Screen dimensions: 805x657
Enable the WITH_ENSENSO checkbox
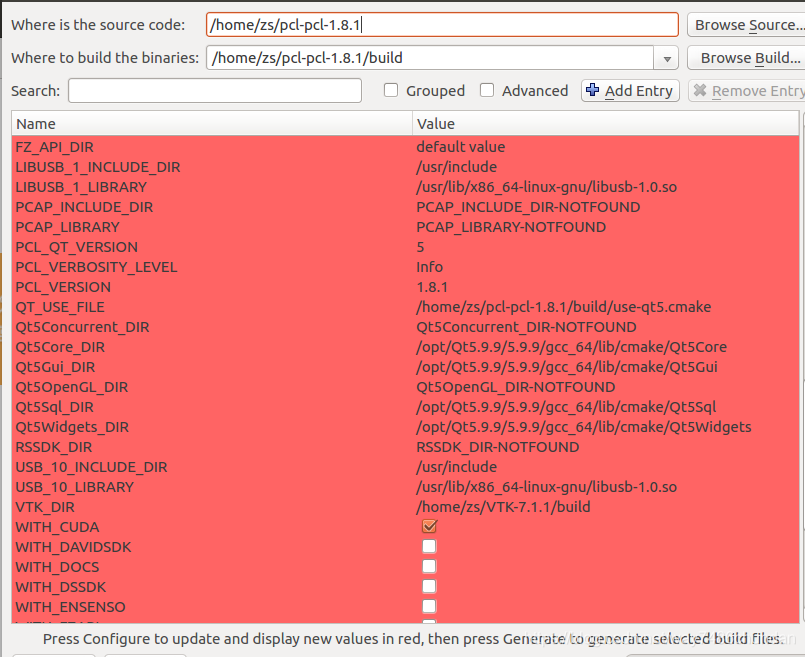pos(429,606)
